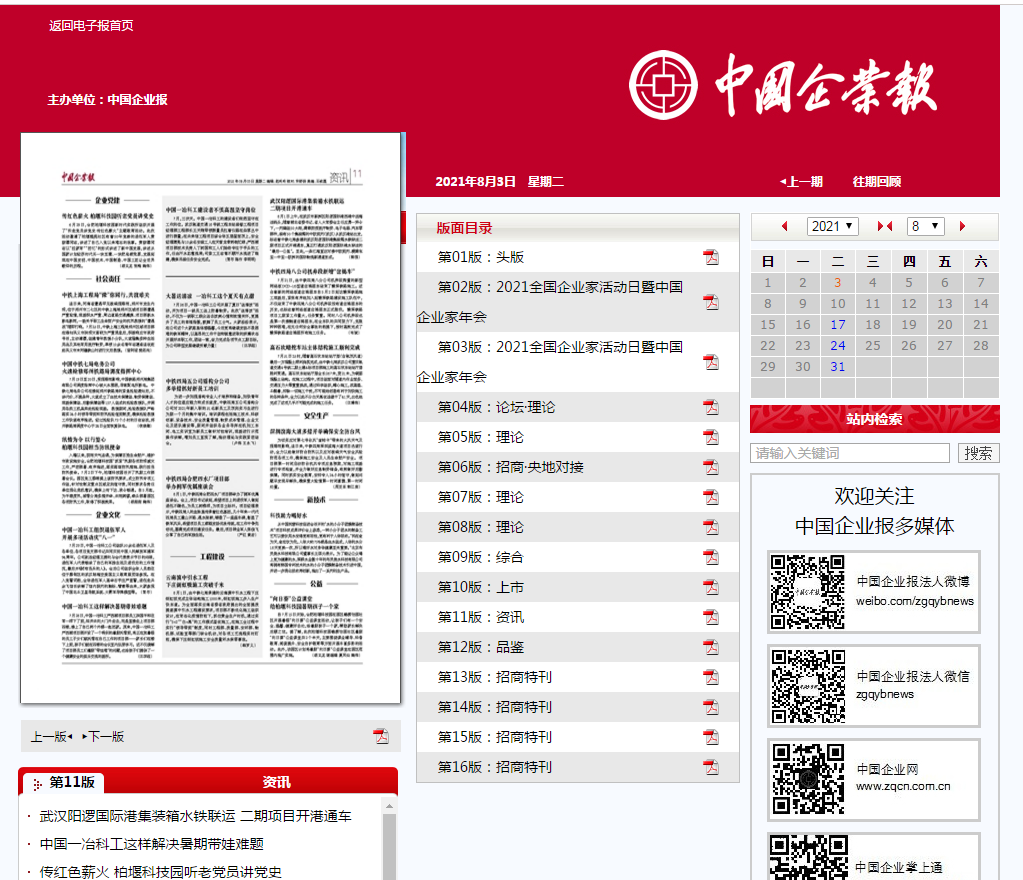
Task: Download PDF for 第02版 row
Action: [710, 302]
